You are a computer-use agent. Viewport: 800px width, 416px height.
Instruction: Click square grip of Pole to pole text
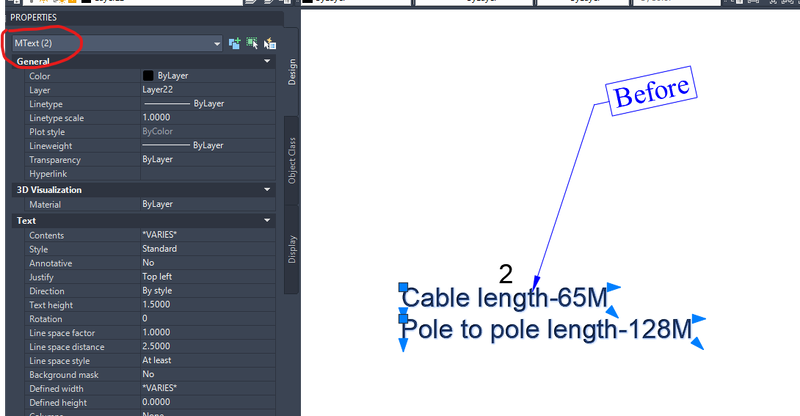(403, 319)
